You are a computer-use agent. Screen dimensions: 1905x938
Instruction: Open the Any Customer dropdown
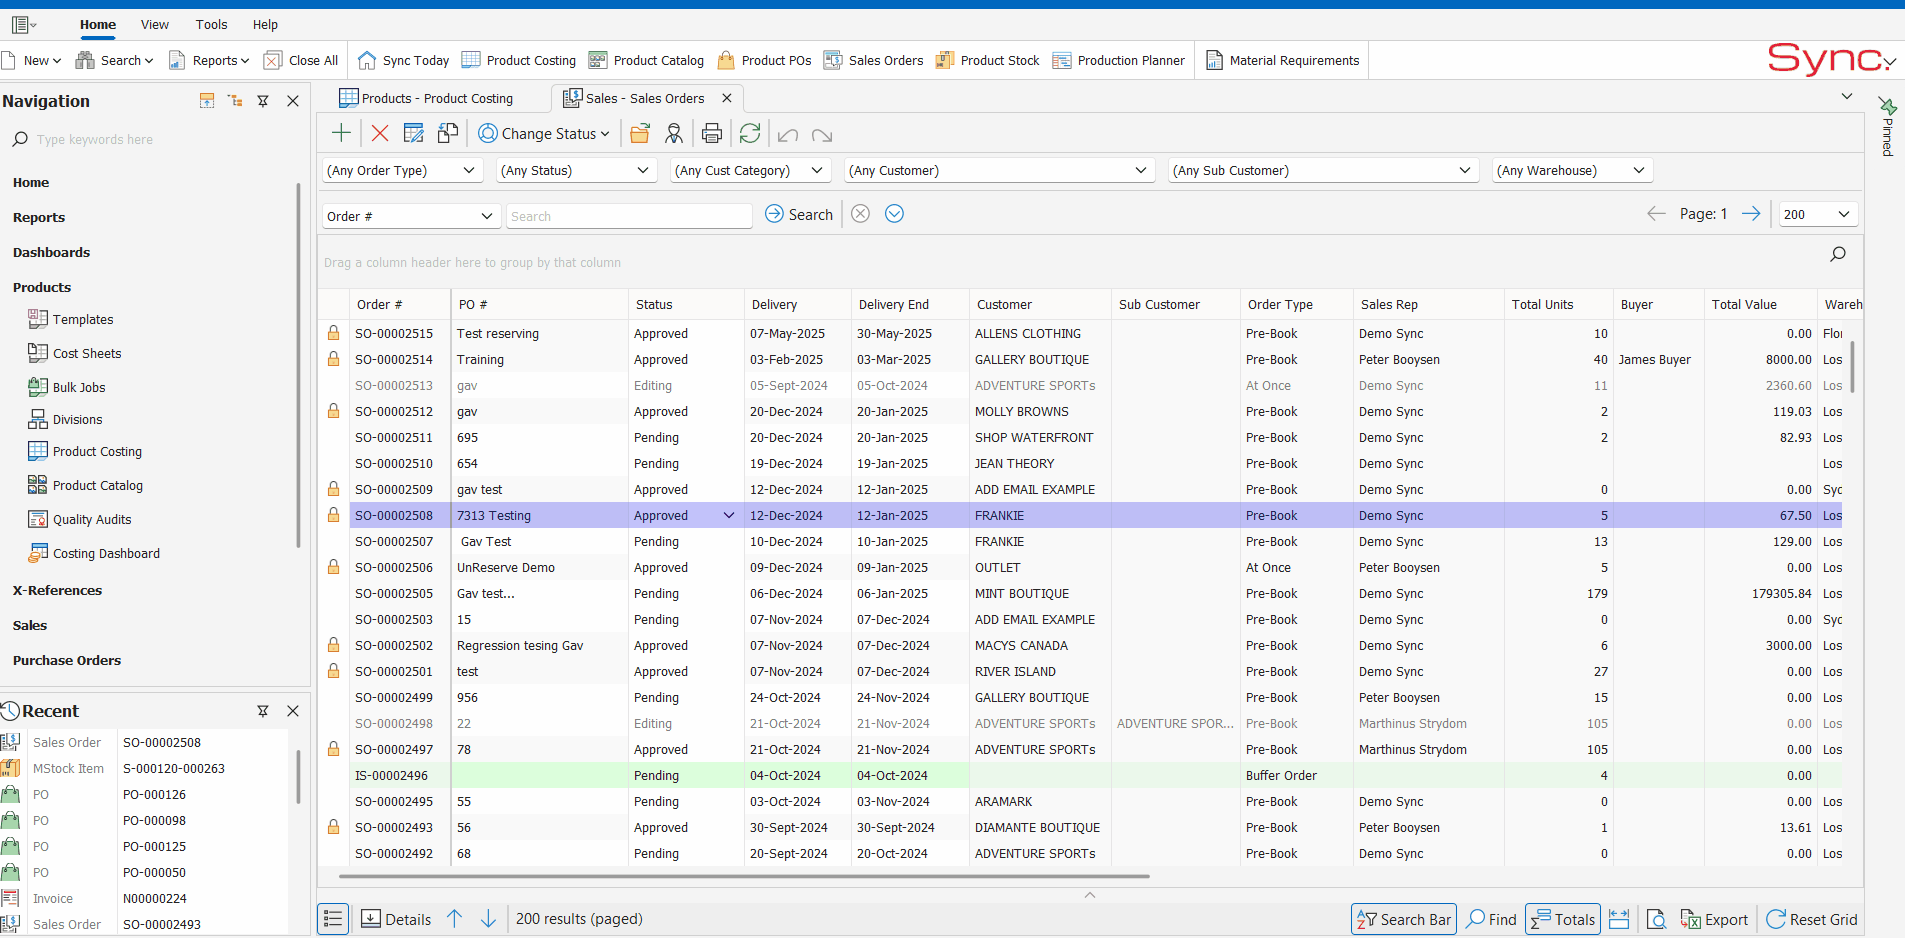point(999,171)
